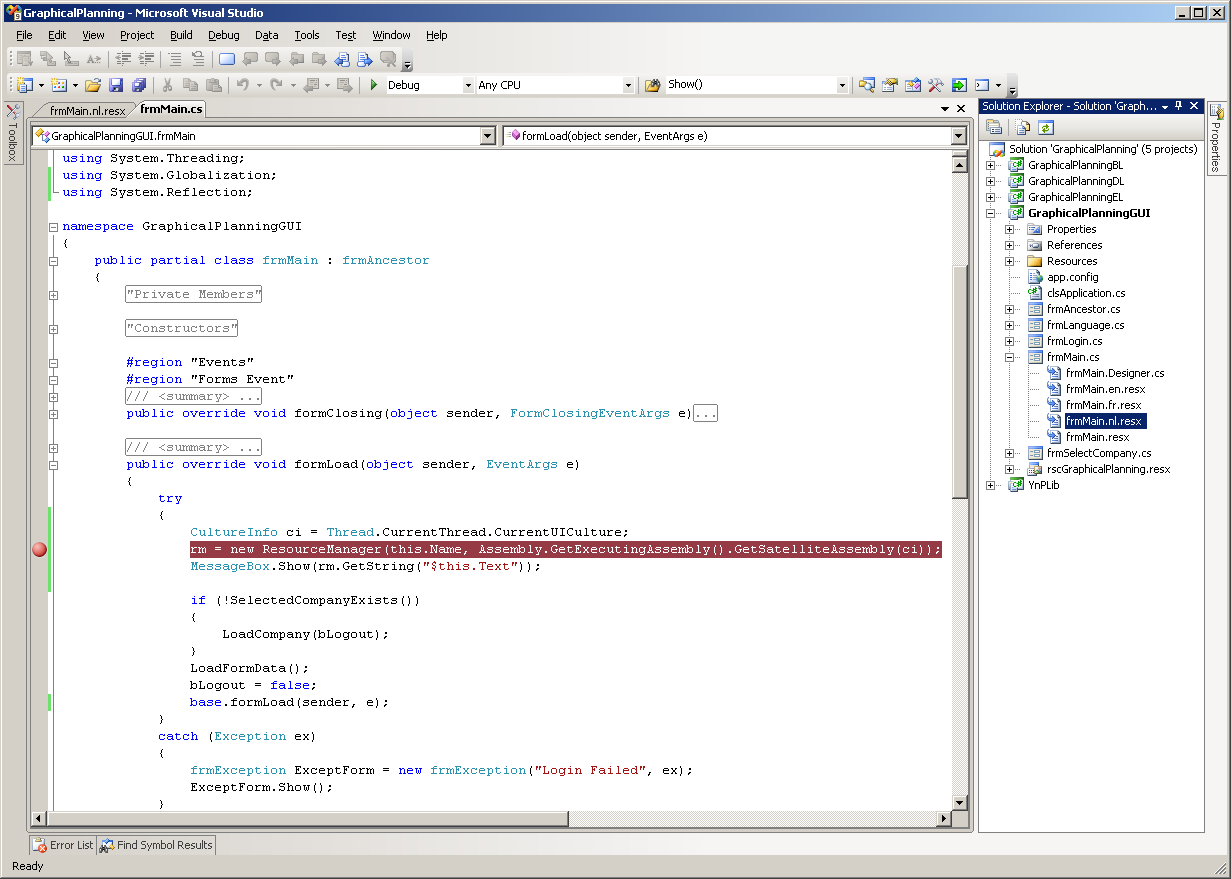
Task: Open the Properties pane via Solution Explorer toolbar icon
Action: click(x=994, y=127)
